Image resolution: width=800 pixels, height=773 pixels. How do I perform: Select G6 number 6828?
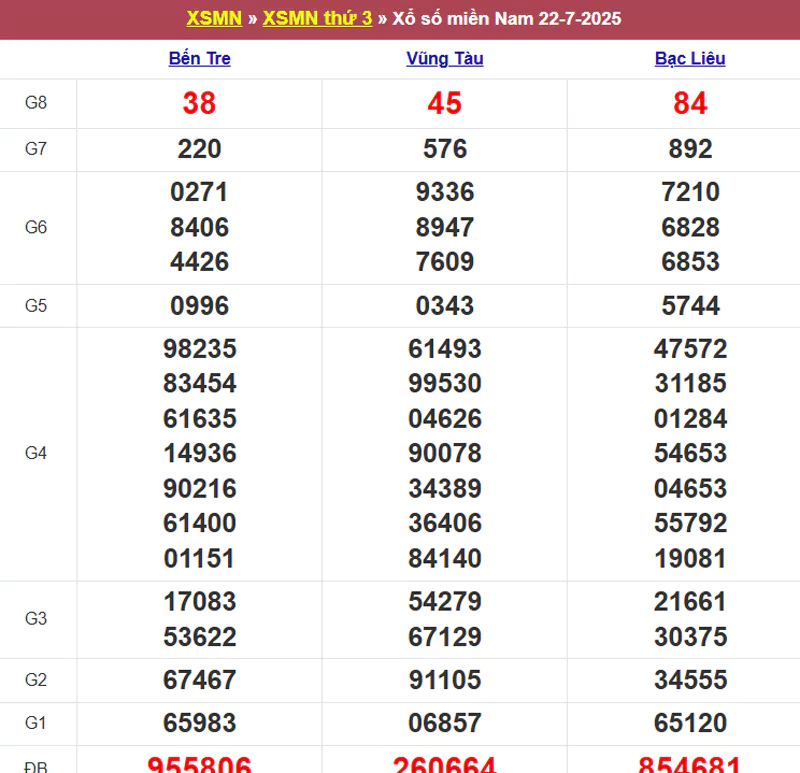pyautogui.click(x=690, y=227)
